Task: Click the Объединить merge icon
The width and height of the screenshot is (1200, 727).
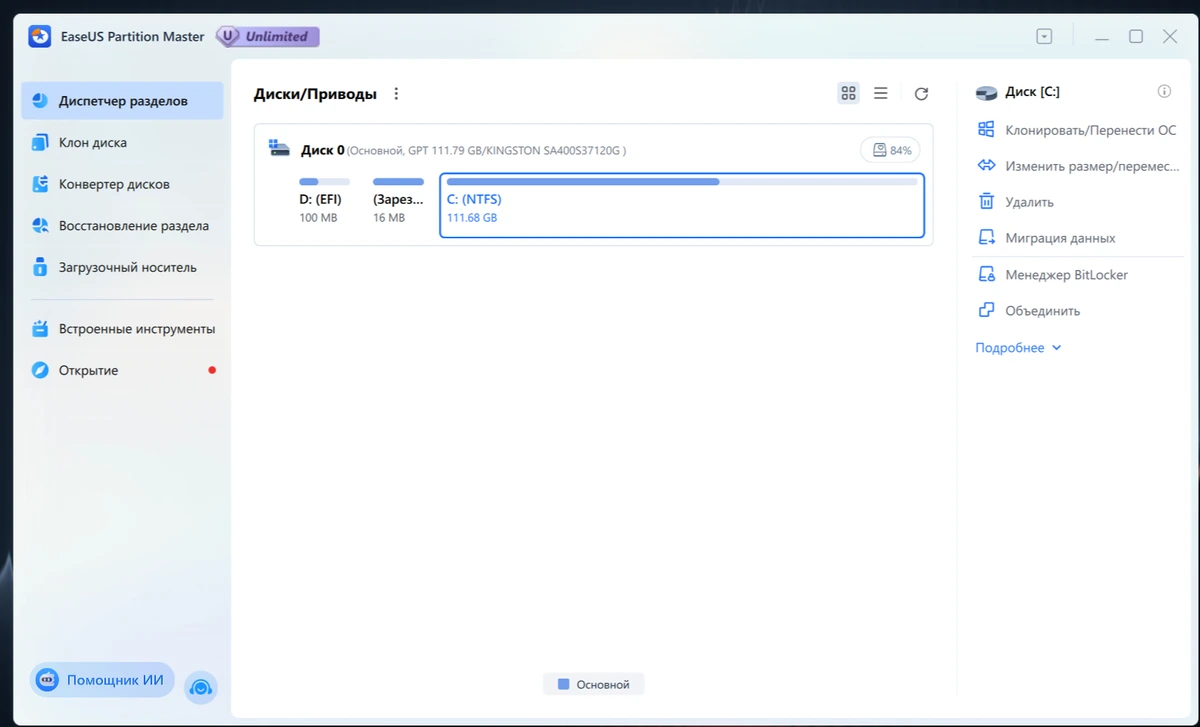Action: [986, 311]
